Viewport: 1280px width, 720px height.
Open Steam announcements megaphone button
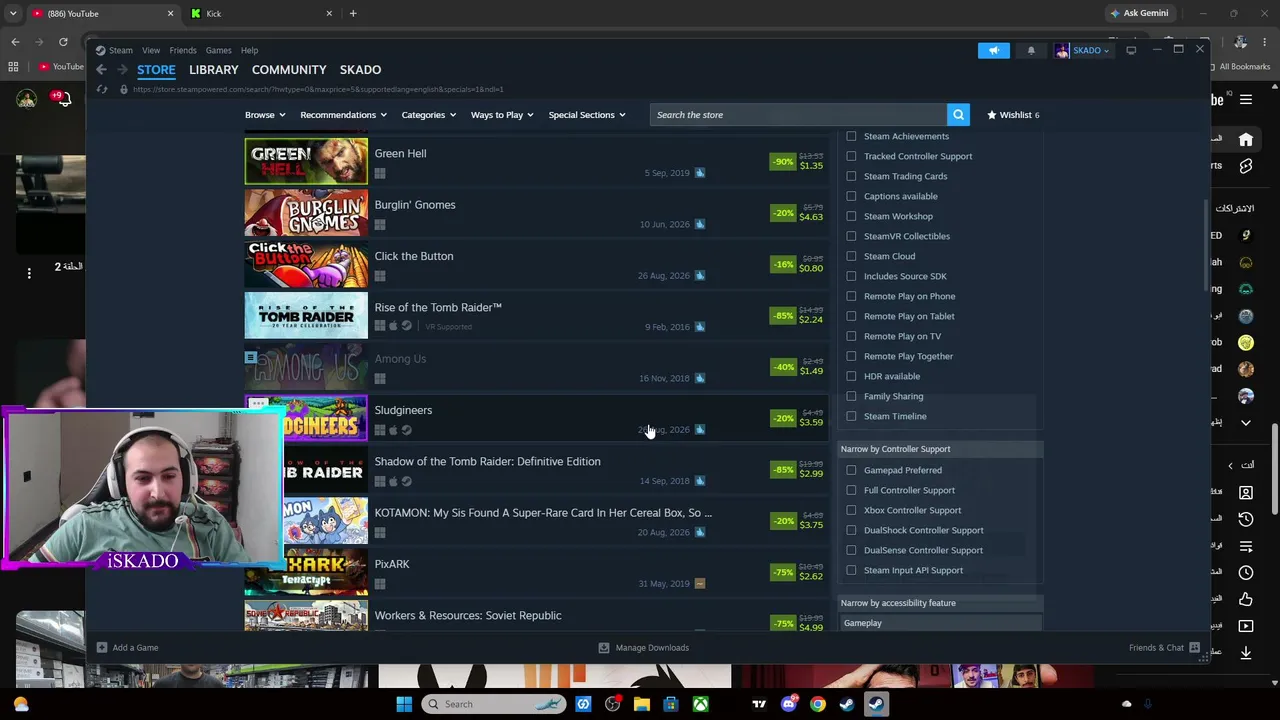993,50
